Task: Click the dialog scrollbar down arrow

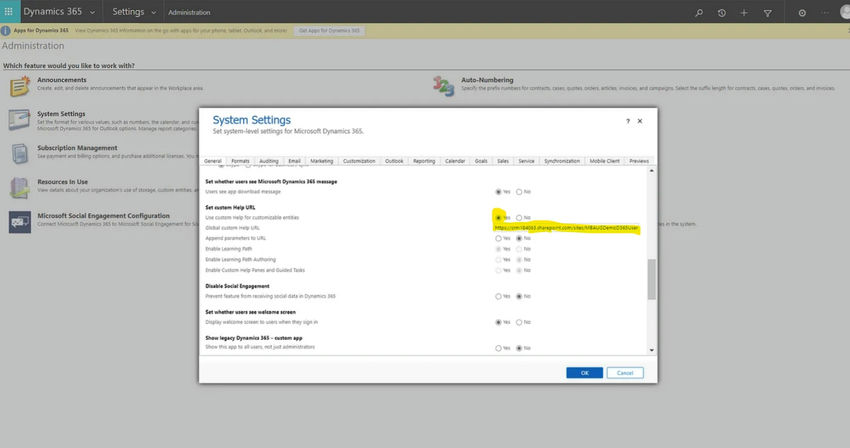Action: 652,350
